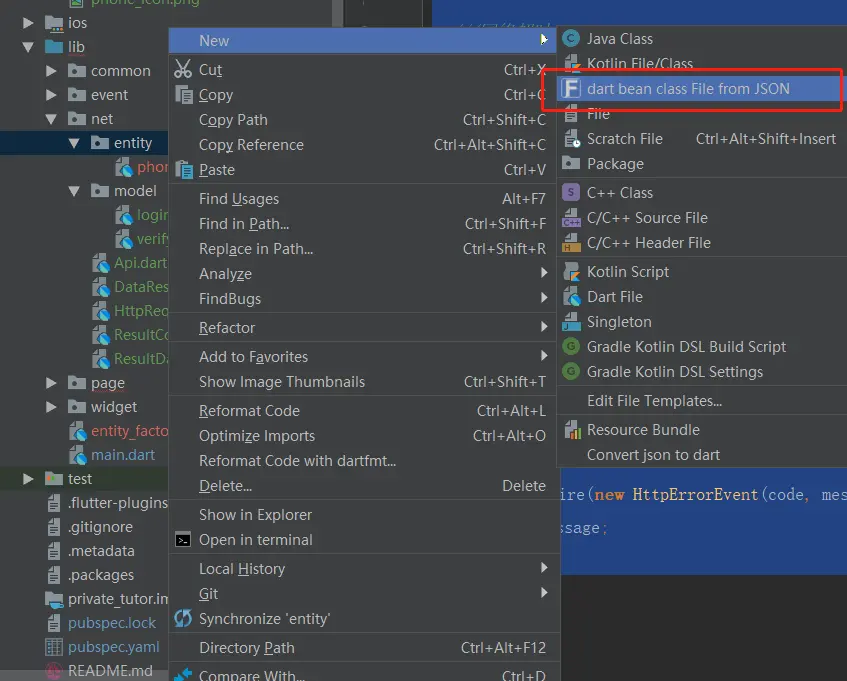The width and height of the screenshot is (847, 681).
Task: Click the .gitignore file icon
Action: coord(53,527)
